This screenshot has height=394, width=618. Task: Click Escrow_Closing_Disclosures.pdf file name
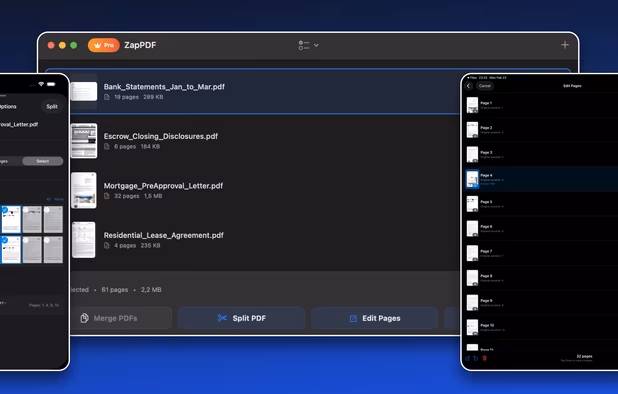(x=160, y=136)
